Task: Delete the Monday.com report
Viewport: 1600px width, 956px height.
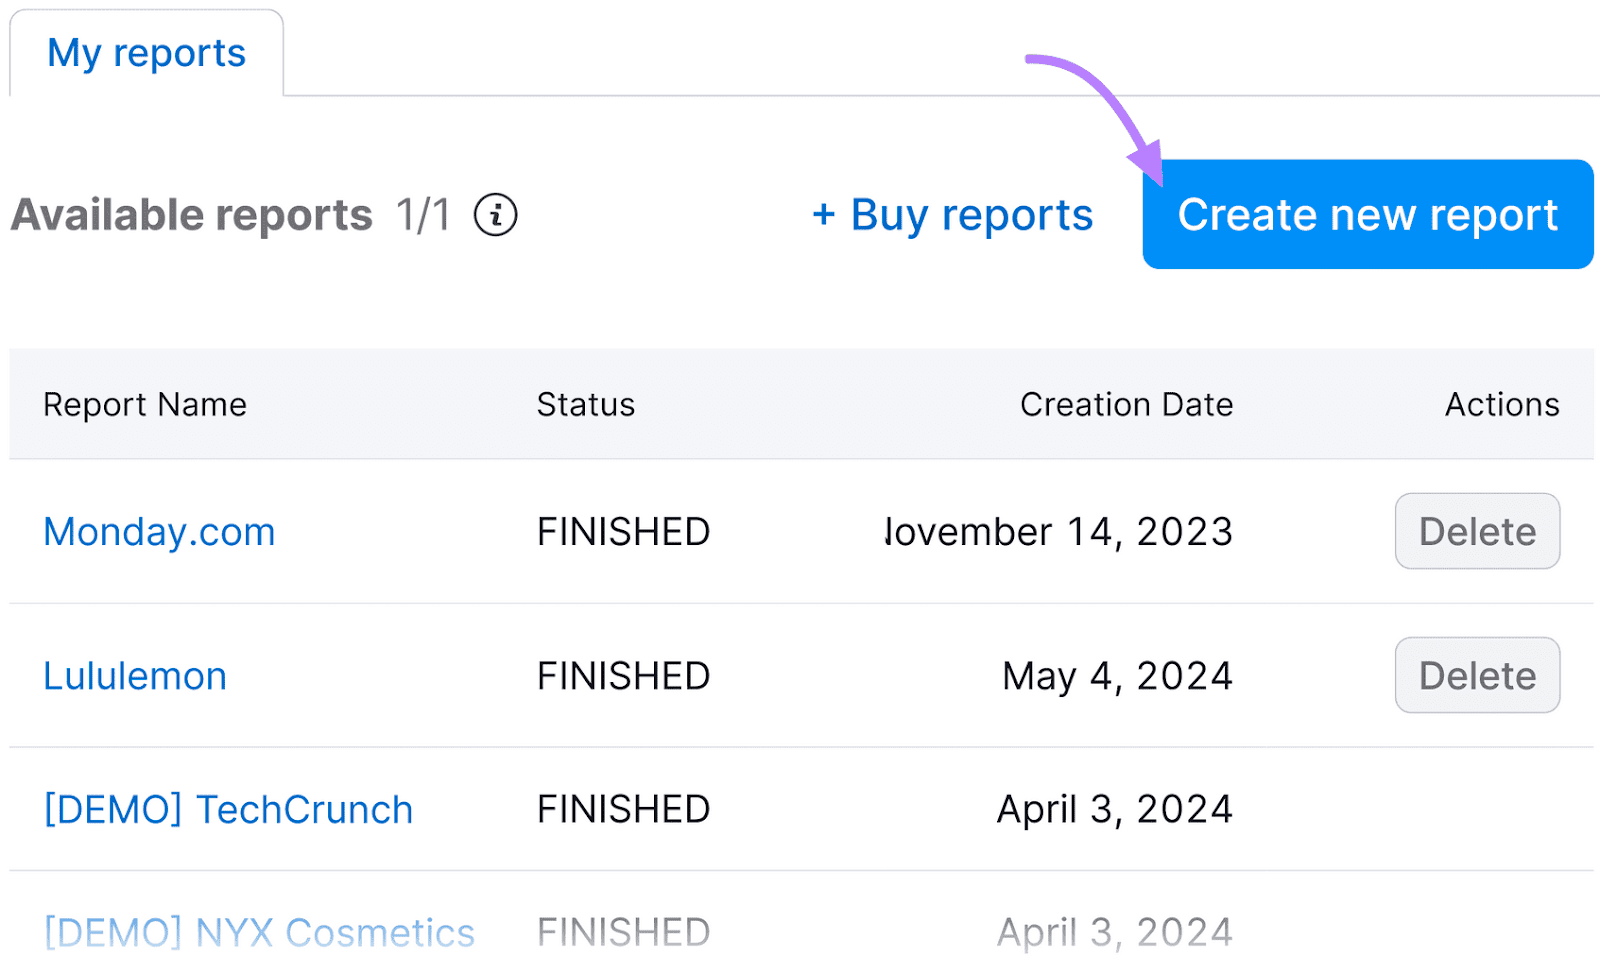Action: point(1477,531)
